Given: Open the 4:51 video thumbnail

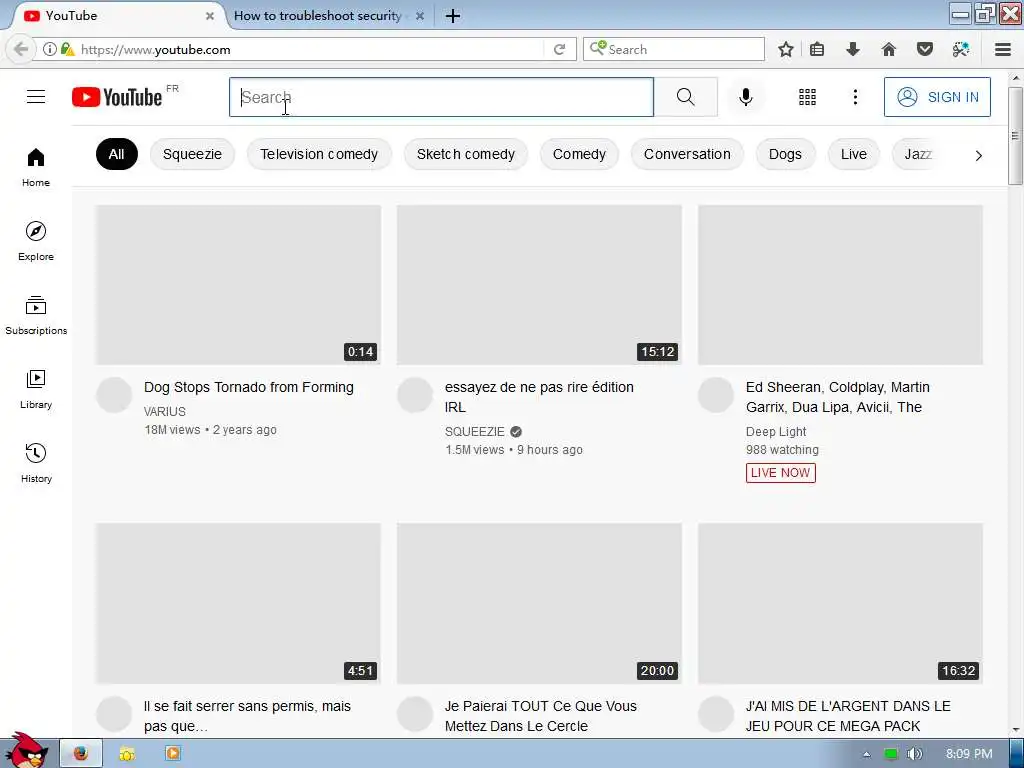Looking at the screenshot, I should (x=238, y=603).
